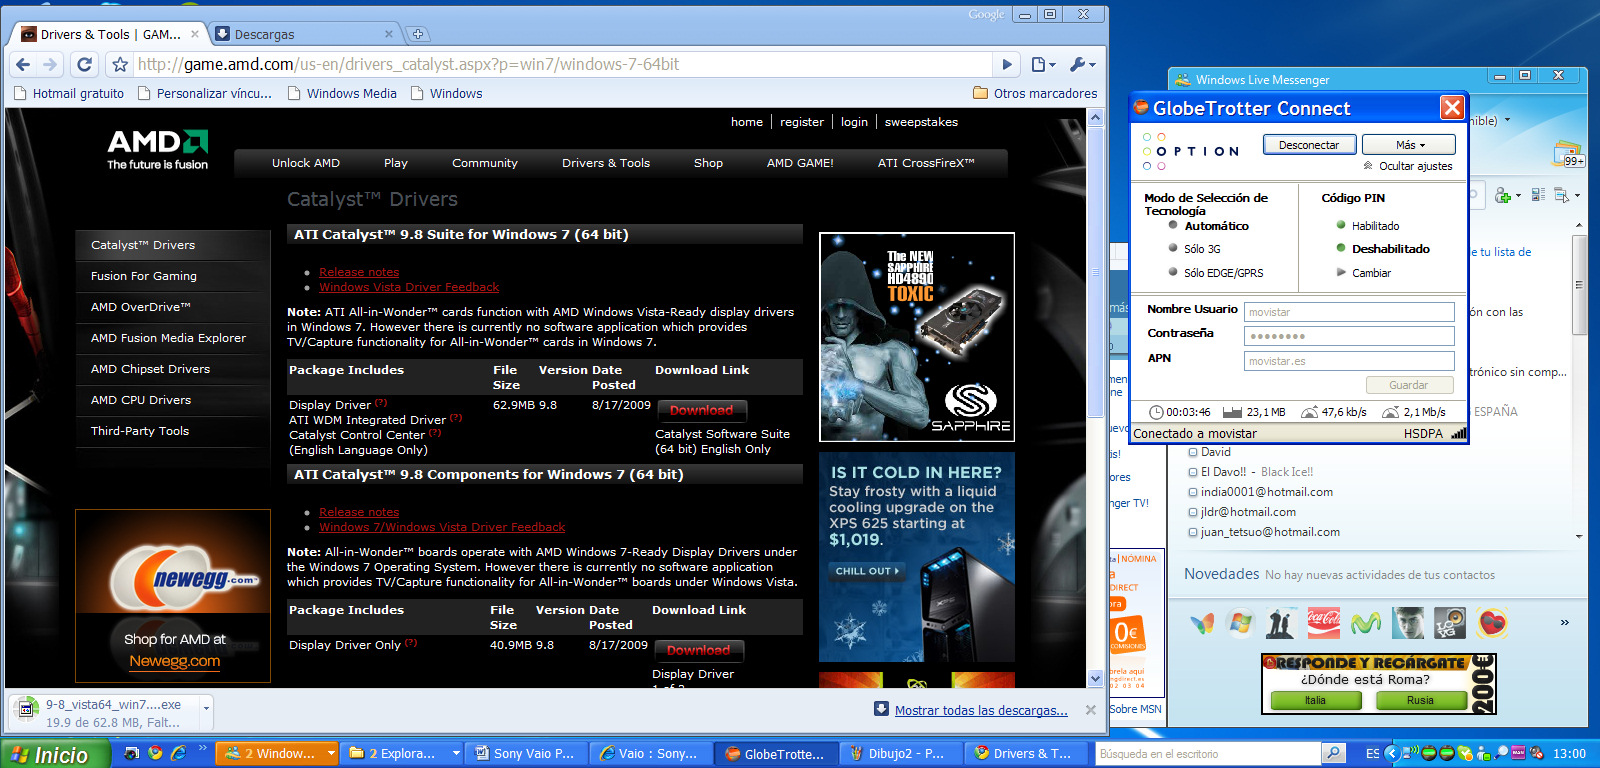The height and width of the screenshot is (768, 1600).
Task: Select Sólo EDGE/GPRS technology mode
Action: pos(1173,272)
